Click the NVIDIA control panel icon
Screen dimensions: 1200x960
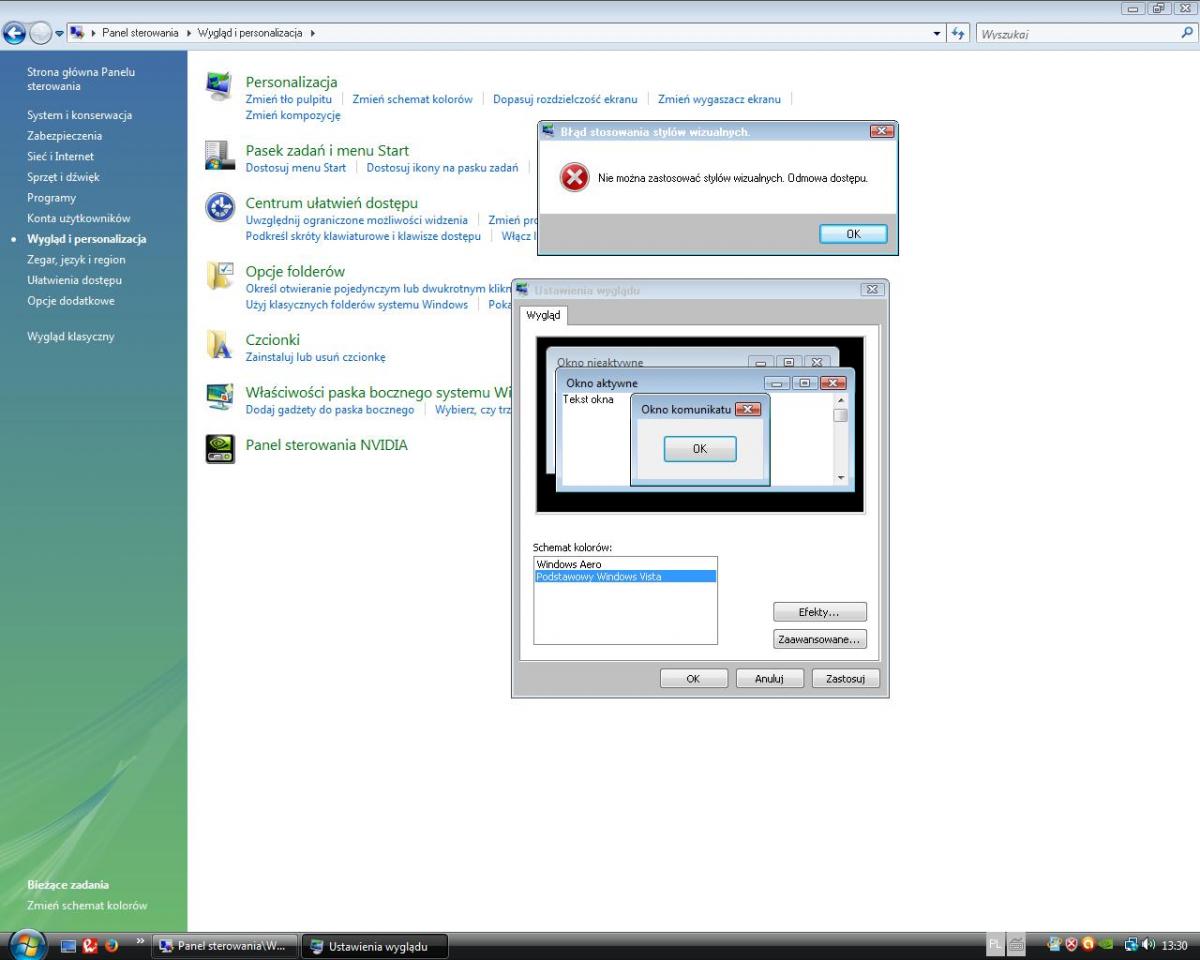point(219,450)
